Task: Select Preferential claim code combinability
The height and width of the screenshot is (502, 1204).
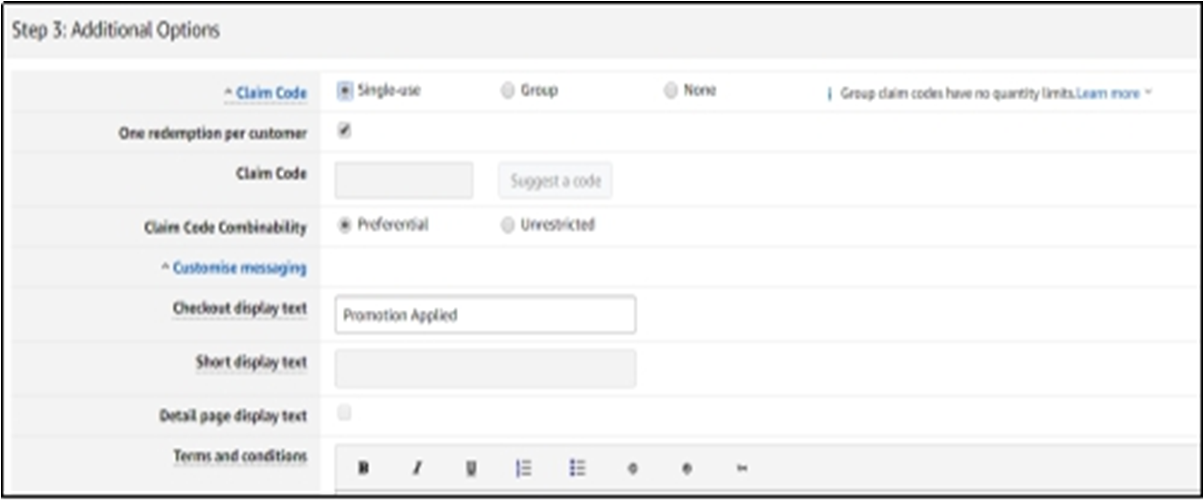Action: [345, 225]
